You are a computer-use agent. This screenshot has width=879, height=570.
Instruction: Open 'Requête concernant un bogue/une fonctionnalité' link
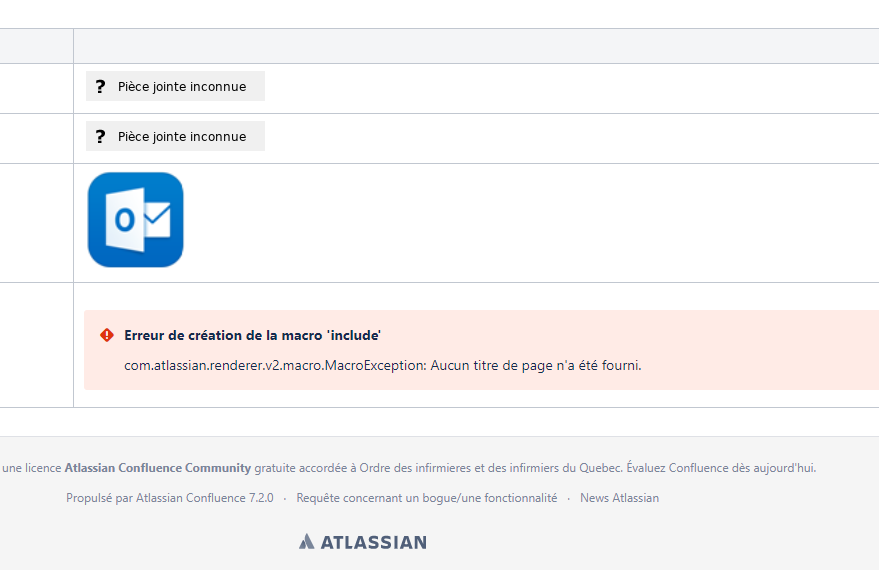coord(427,498)
